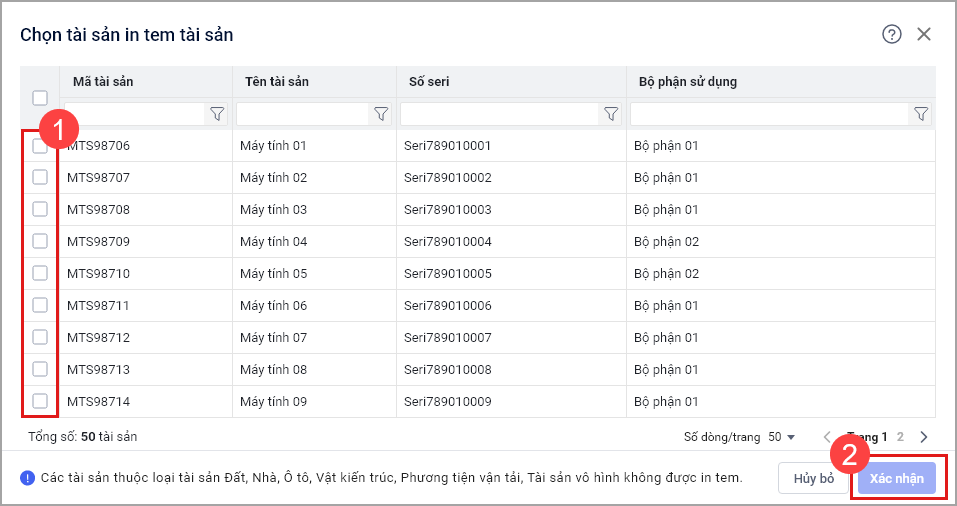Tick the checkbox for MTS98713
This screenshot has height=506, width=957.
40,369
